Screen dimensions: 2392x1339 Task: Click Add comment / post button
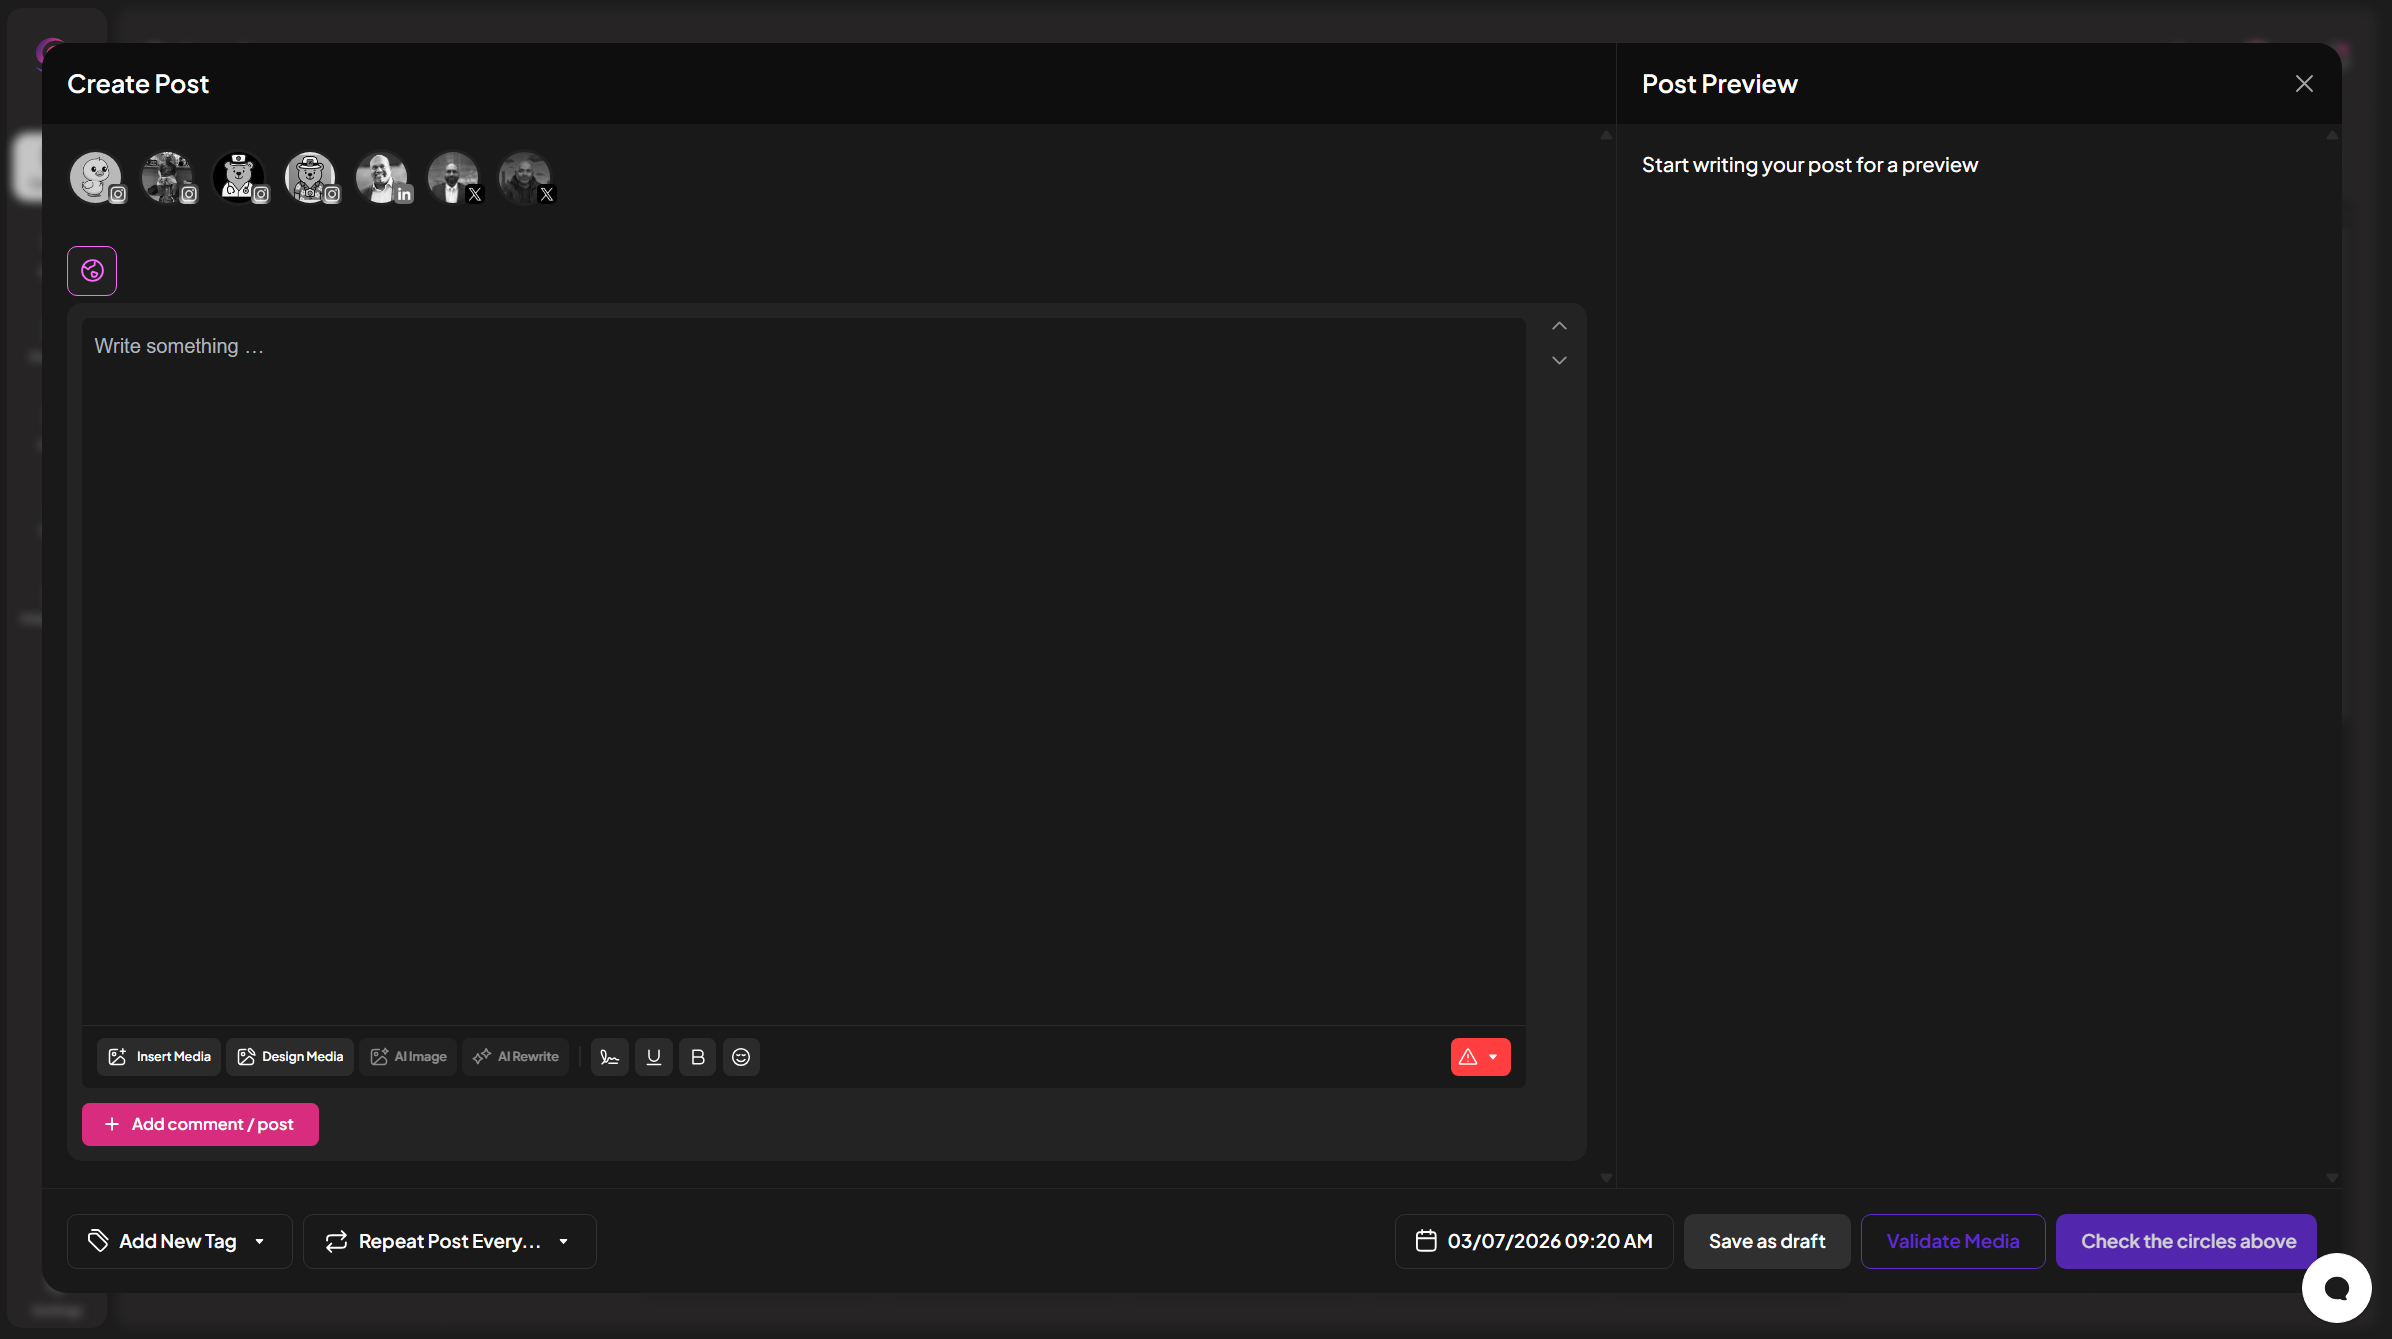(x=200, y=1124)
